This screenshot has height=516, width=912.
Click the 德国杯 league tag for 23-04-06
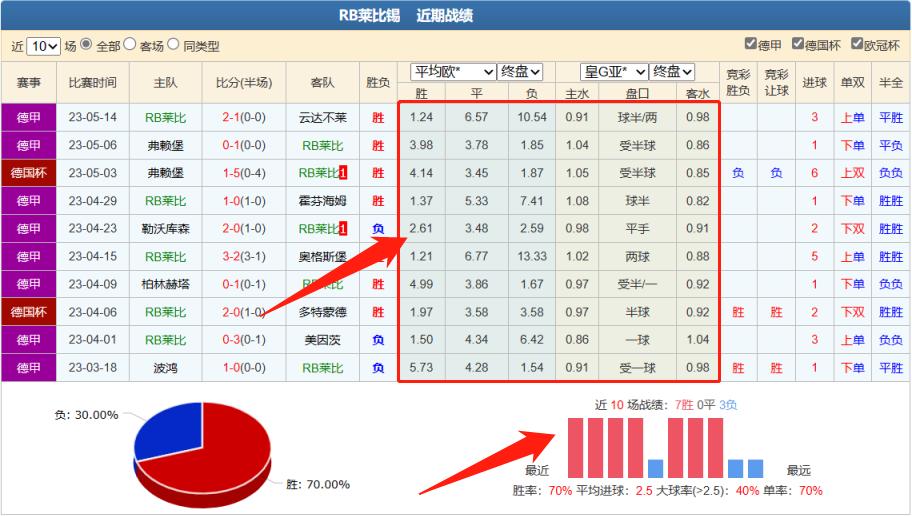click(x=28, y=312)
